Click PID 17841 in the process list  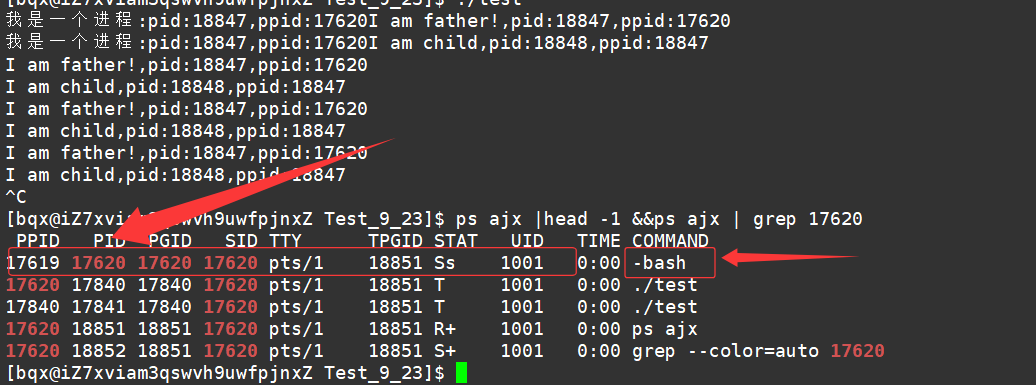98,306
